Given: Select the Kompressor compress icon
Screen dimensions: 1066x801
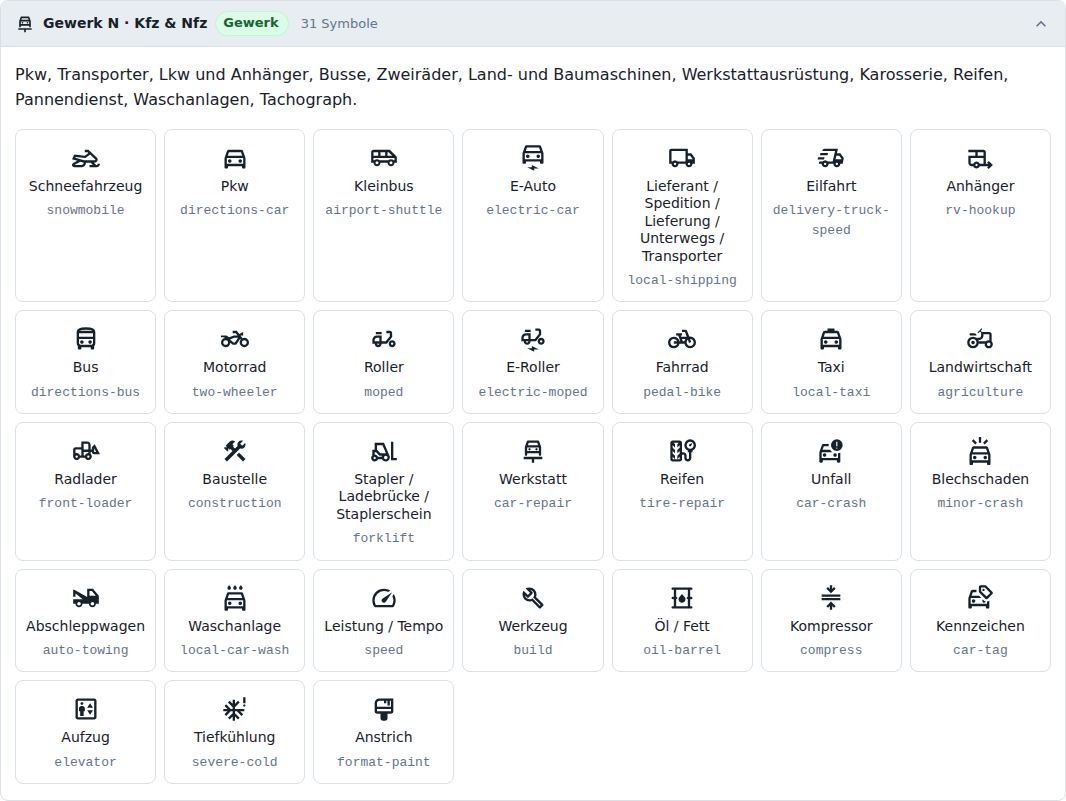Looking at the screenshot, I should click(x=831, y=597).
